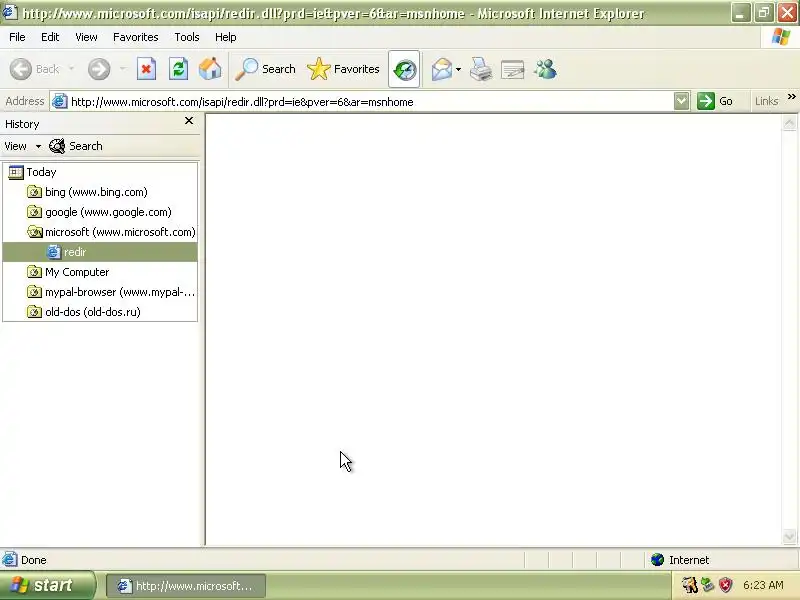Open the Messenger people icon
This screenshot has width=800, height=600.
tap(545, 69)
